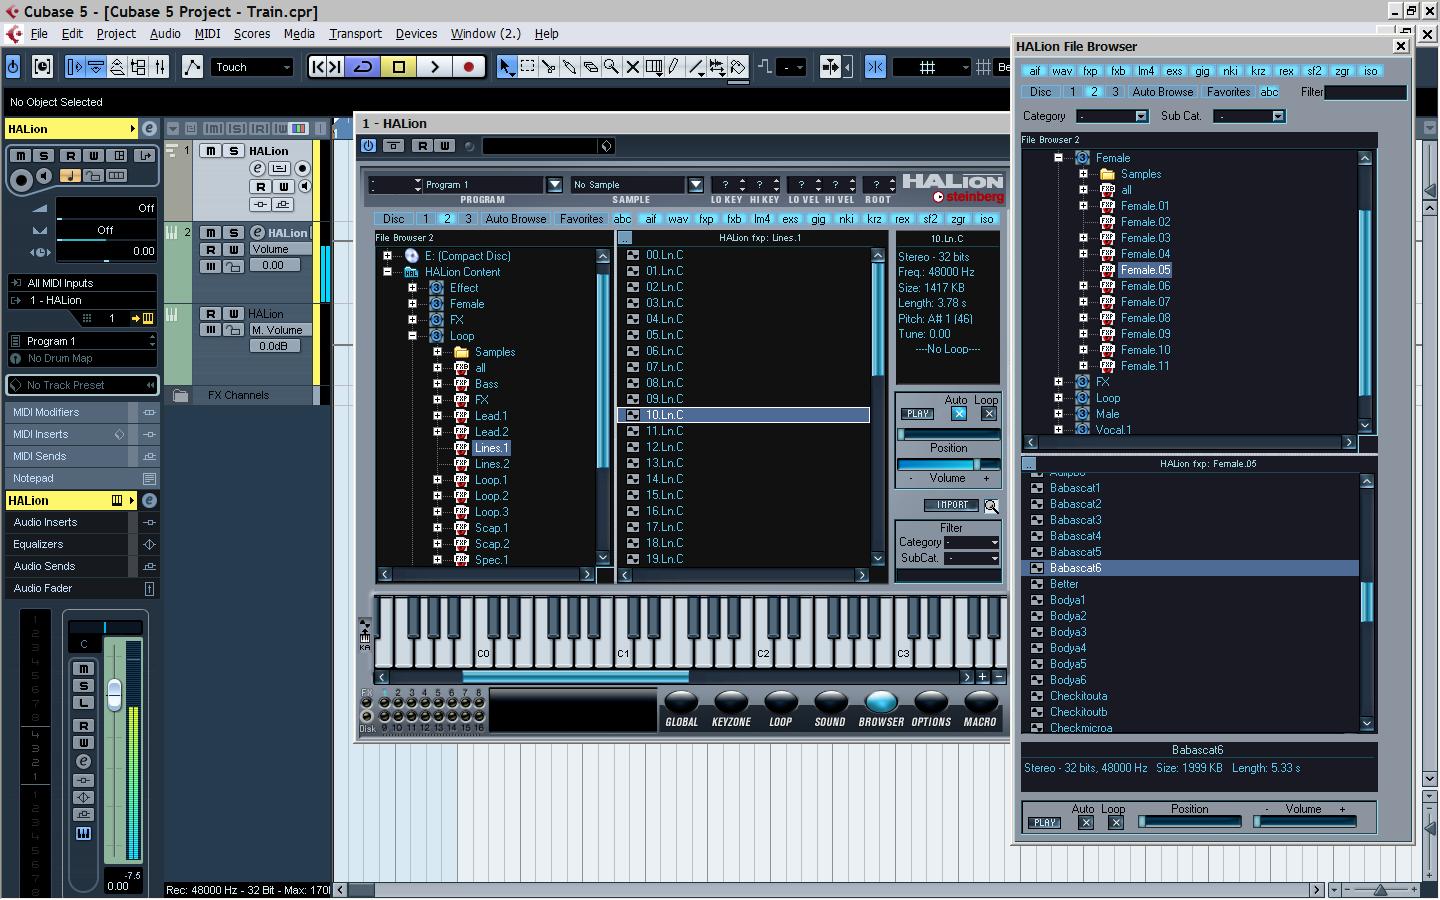Click the Play button in the transport toolbar

pos(434,67)
